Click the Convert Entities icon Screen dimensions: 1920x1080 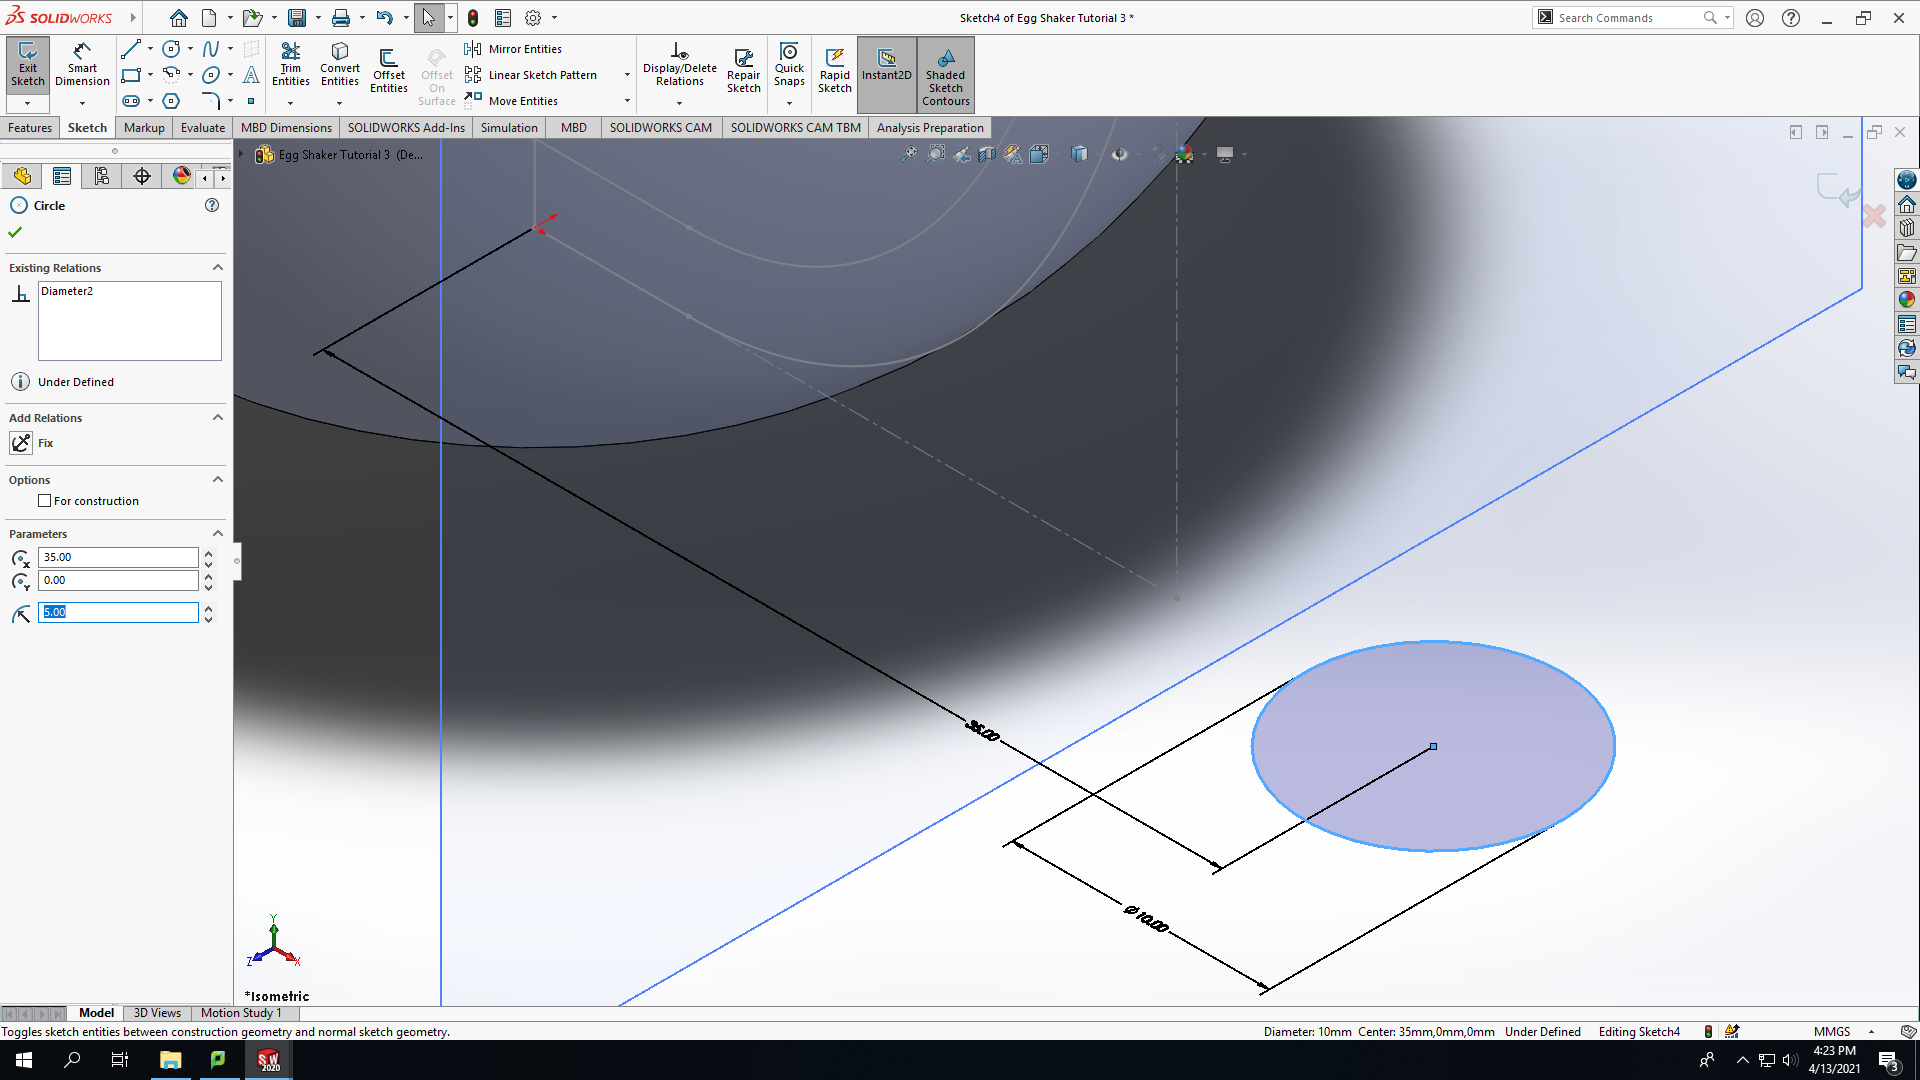point(340,66)
